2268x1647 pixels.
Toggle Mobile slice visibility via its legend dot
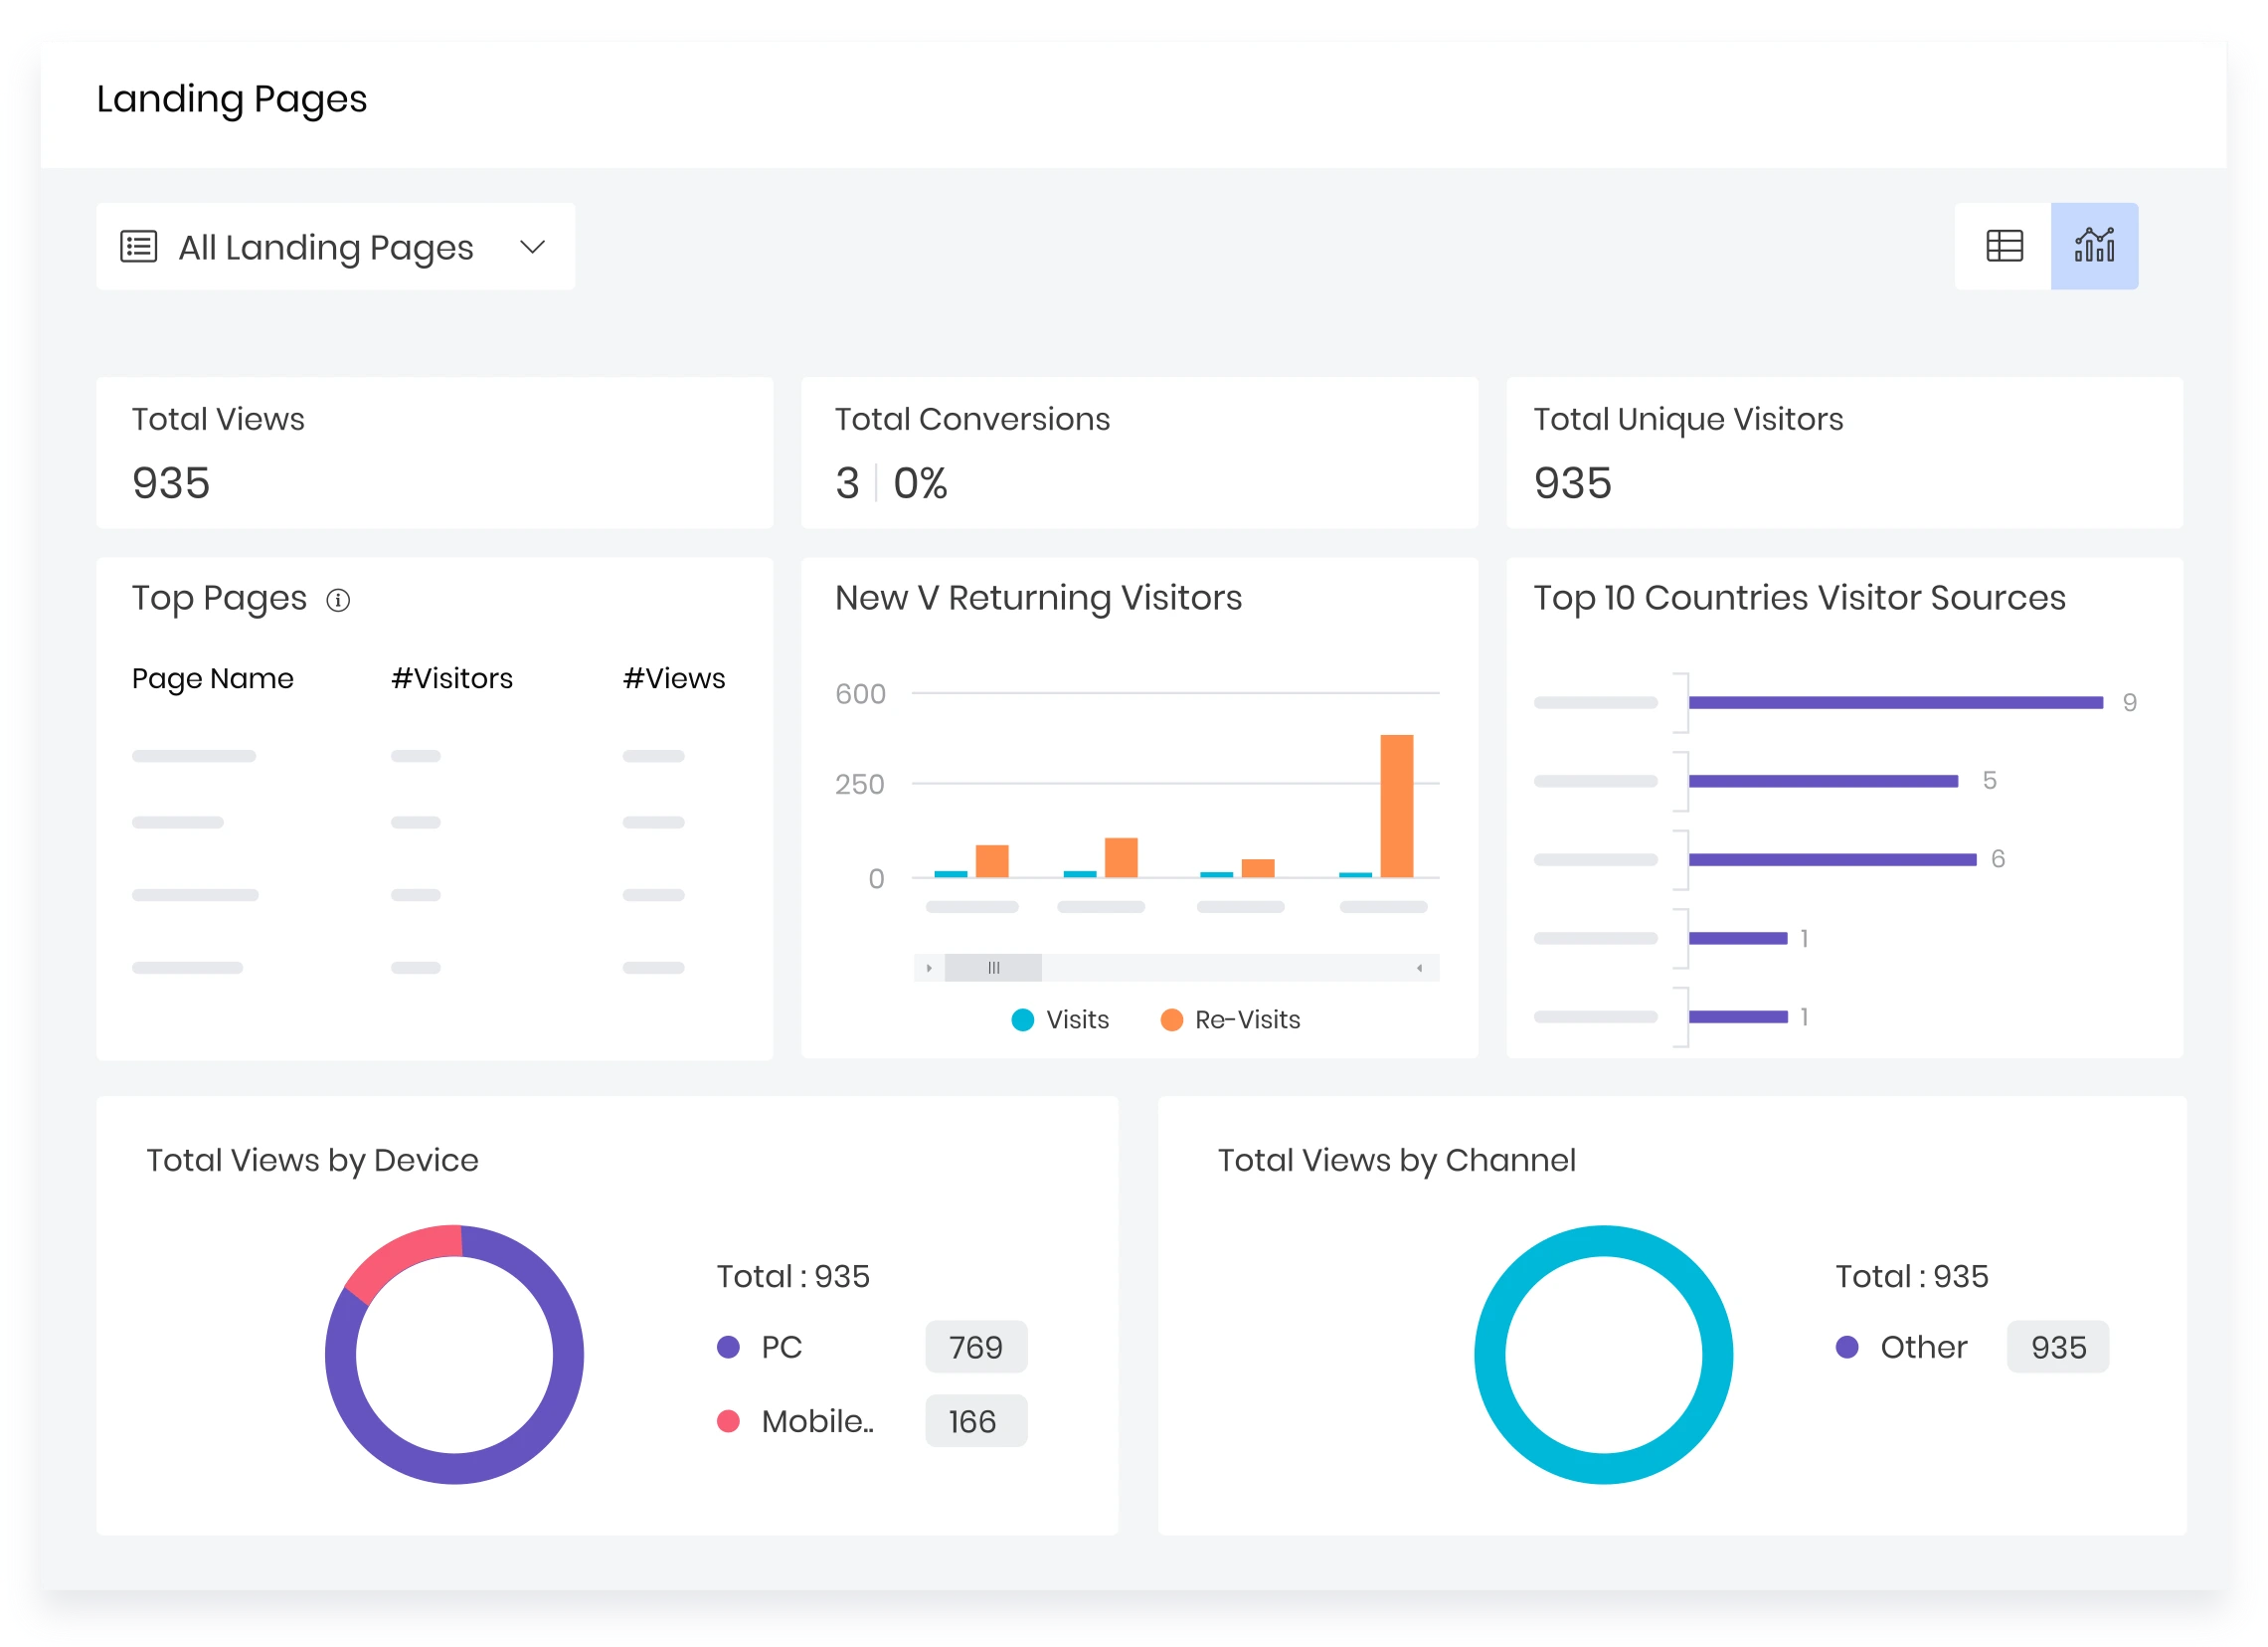coord(728,1421)
